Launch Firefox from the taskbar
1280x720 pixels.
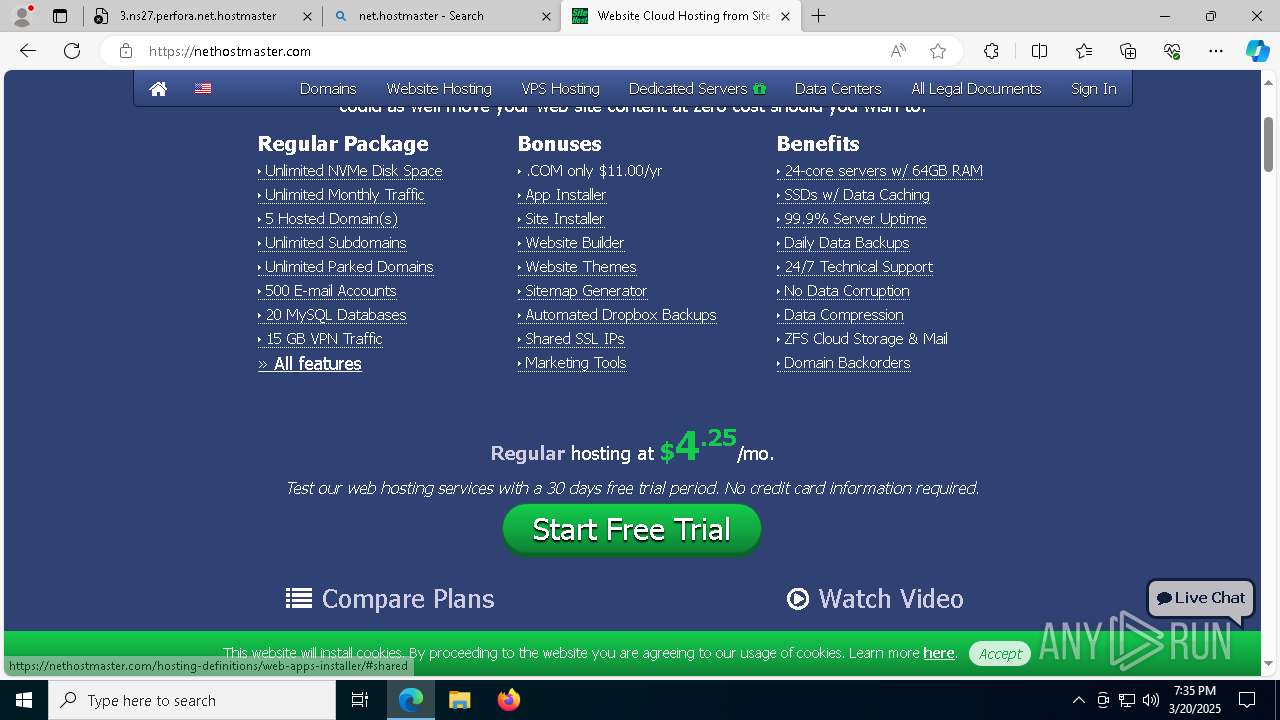click(x=508, y=700)
